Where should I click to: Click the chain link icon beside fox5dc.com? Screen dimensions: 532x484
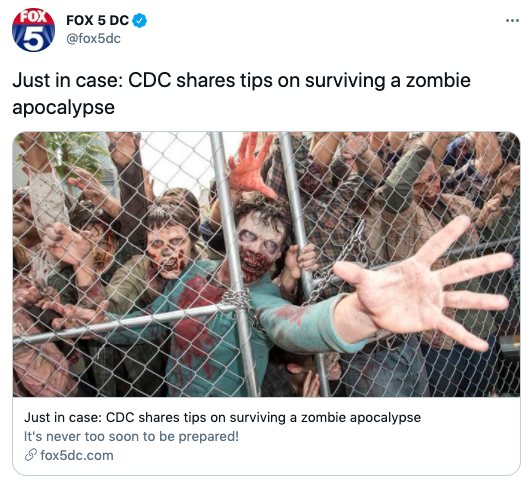[31, 455]
